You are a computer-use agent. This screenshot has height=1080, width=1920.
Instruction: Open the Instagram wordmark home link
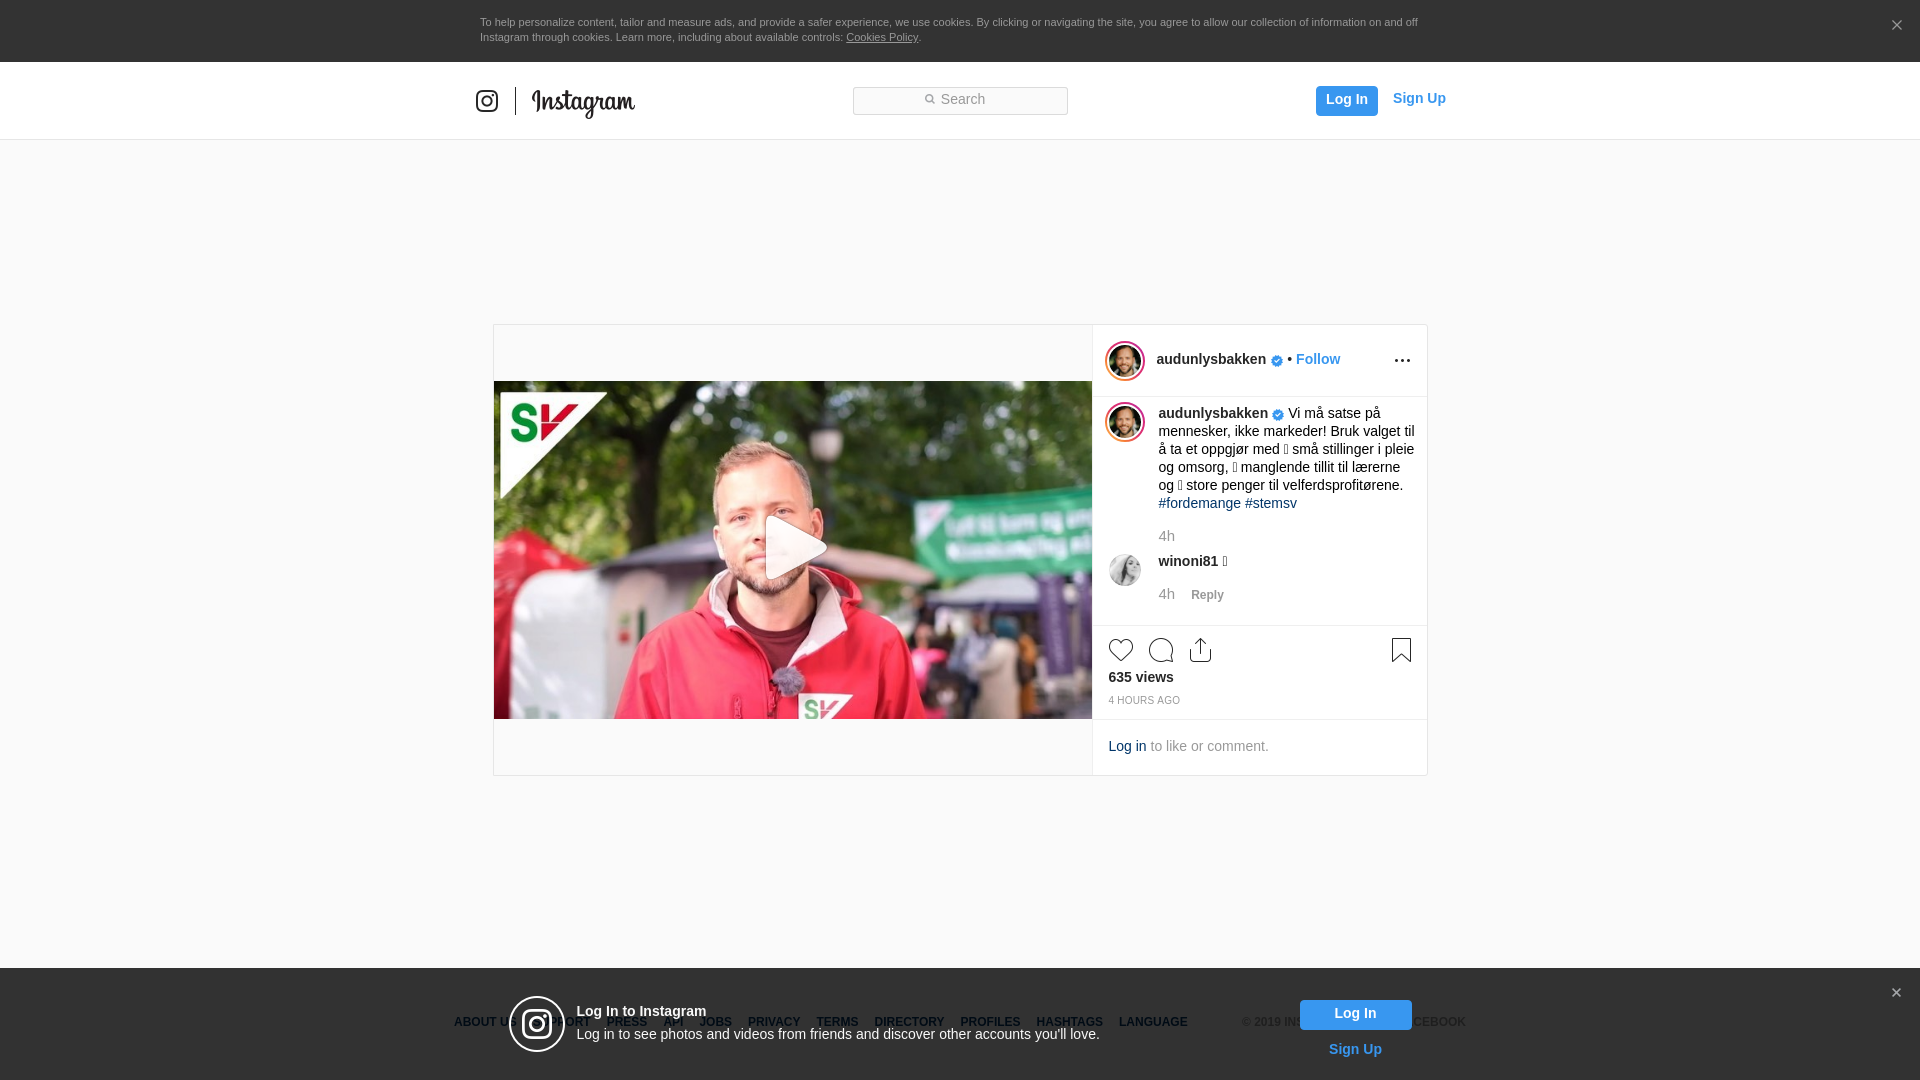click(x=583, y=102)
